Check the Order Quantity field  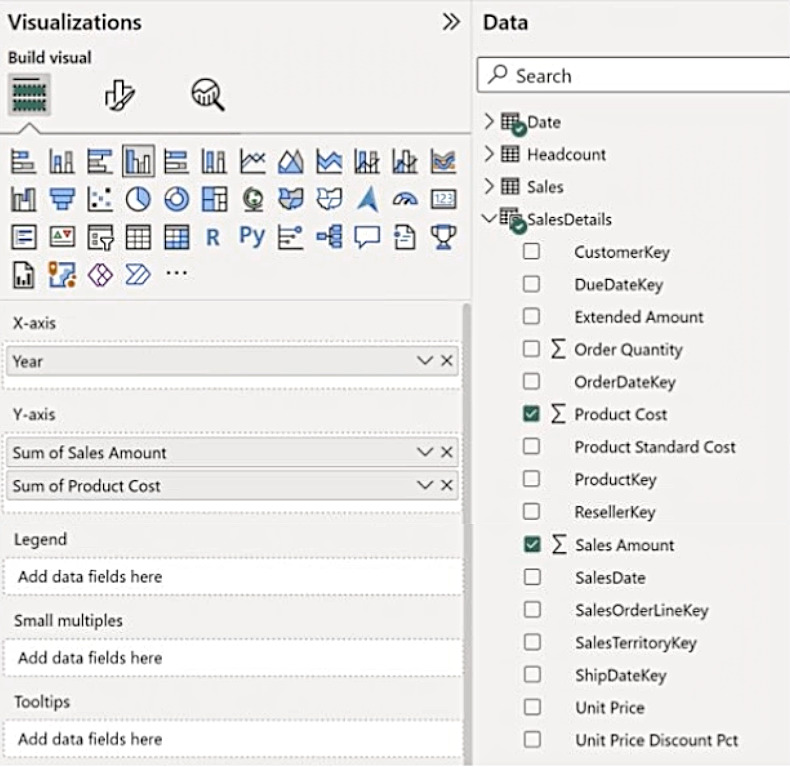tap(531, 349)
